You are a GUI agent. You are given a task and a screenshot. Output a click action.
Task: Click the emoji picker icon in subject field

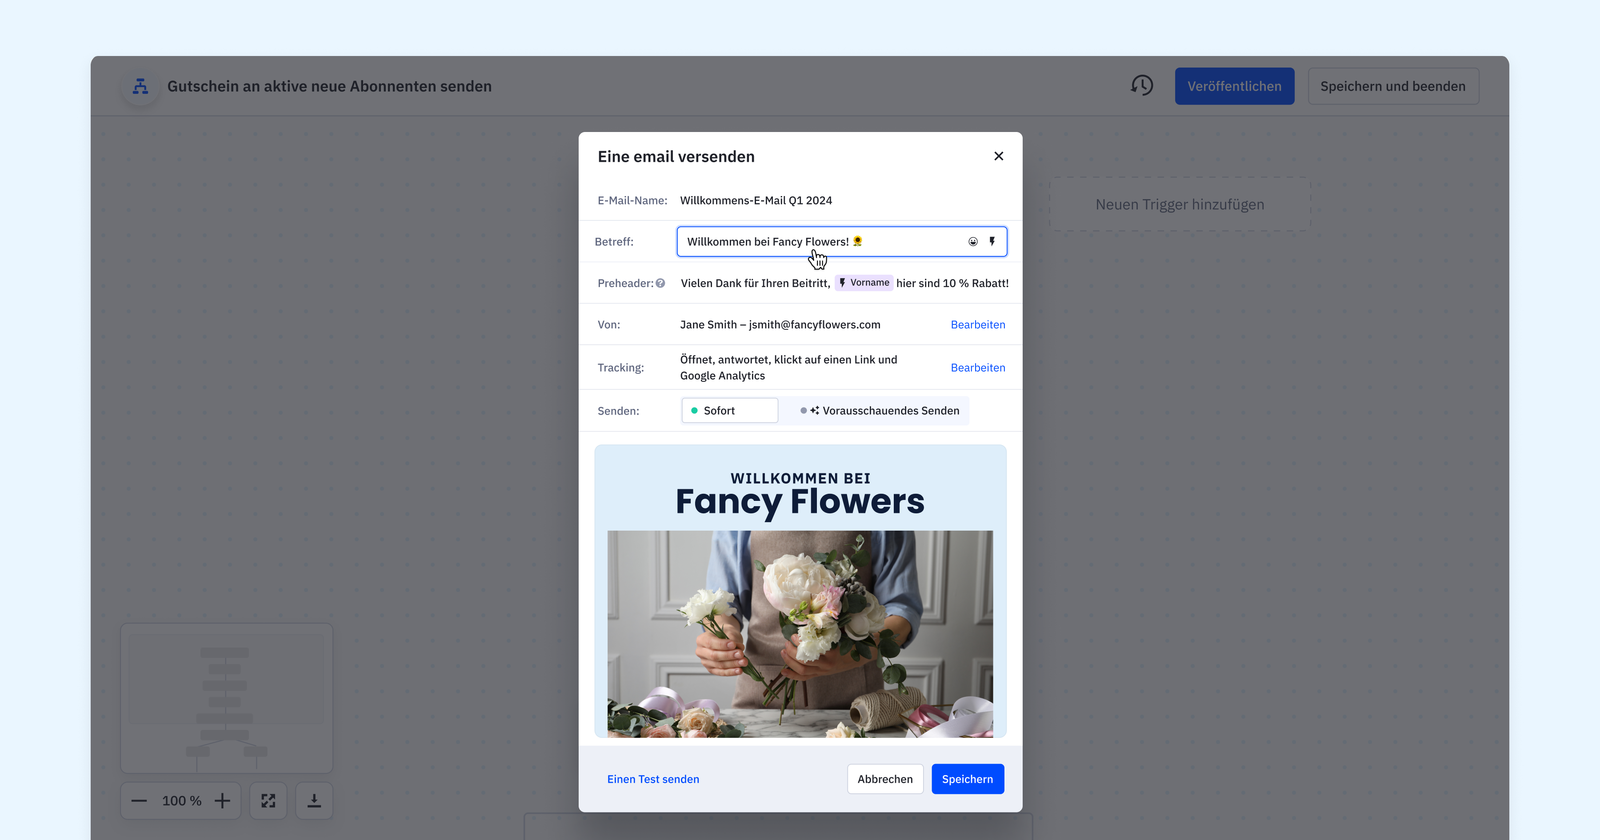(973, 242)
